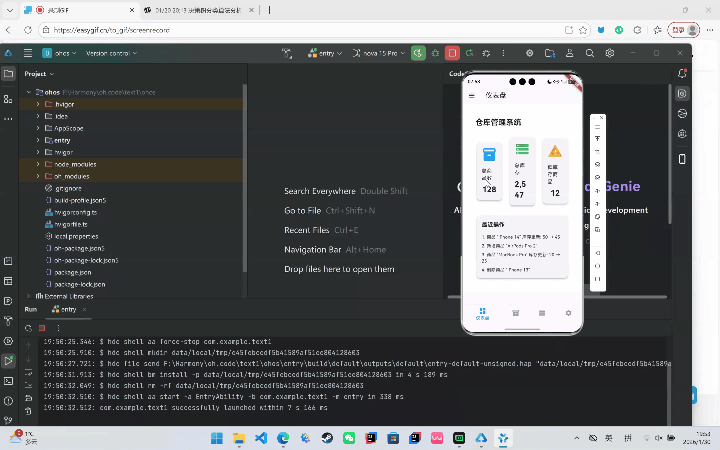This screenshot has width=720, height=450.
Task: Click CodeGenie panel vertical scrollbar
Action: 670,154
